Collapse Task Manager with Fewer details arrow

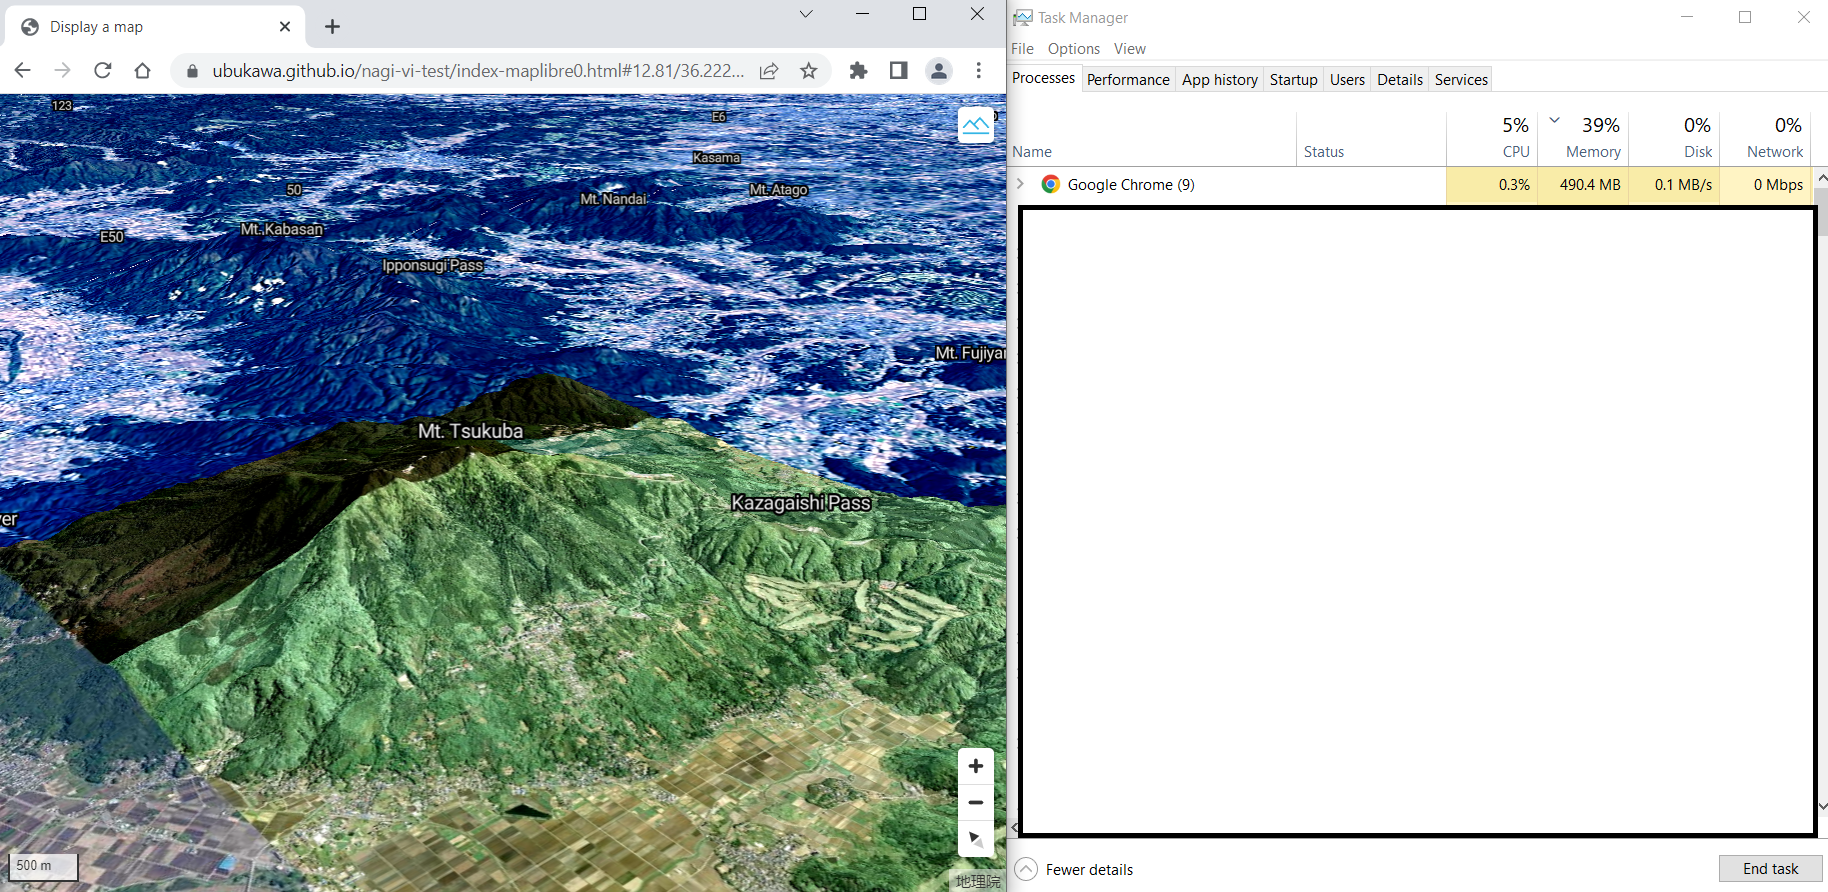(1026, 869)
